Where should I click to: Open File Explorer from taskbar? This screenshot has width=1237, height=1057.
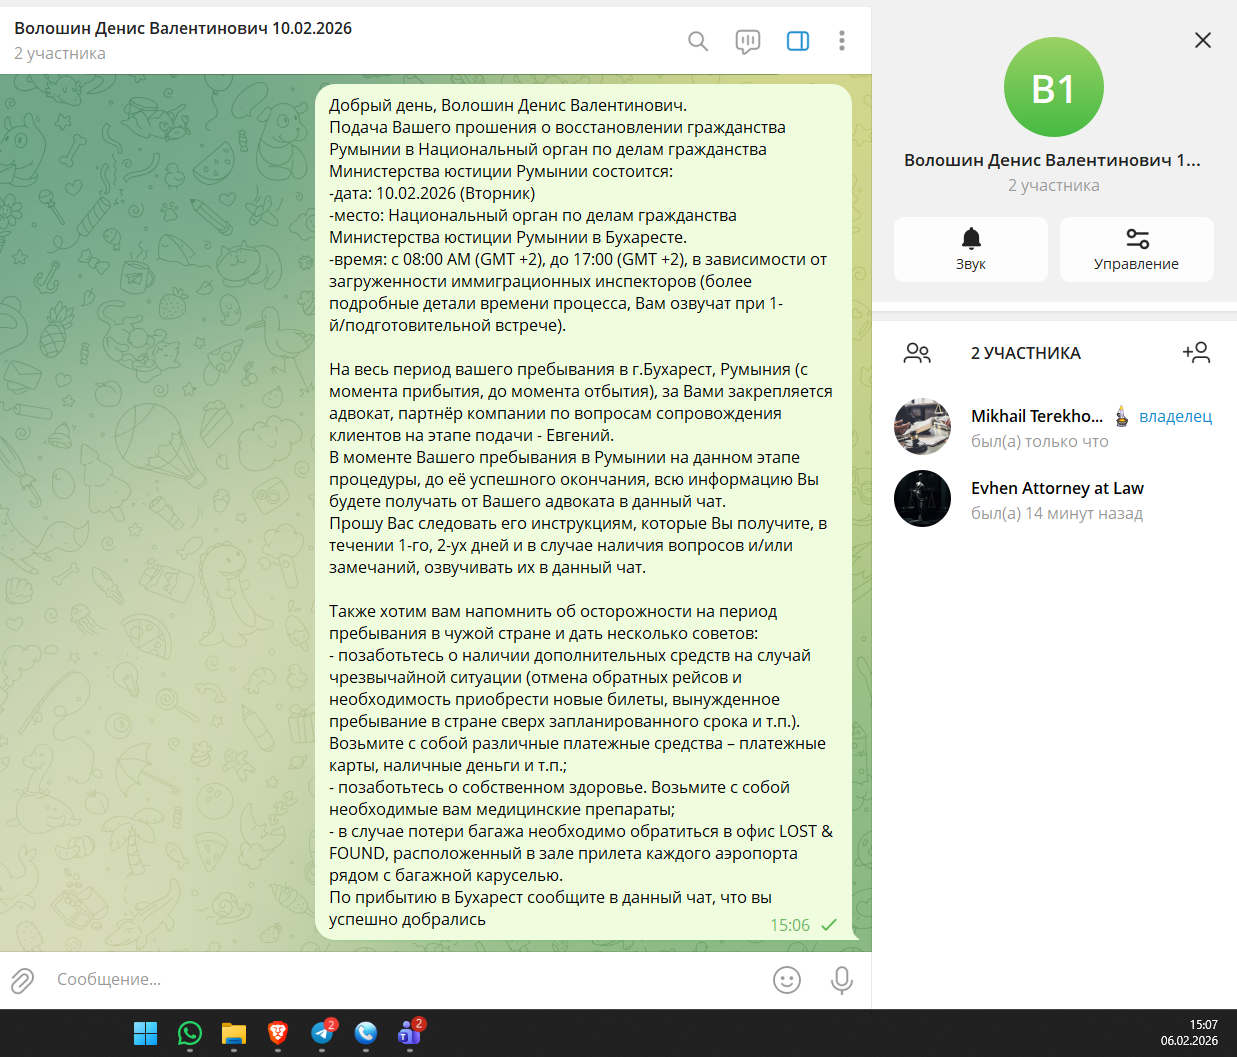234,1033
